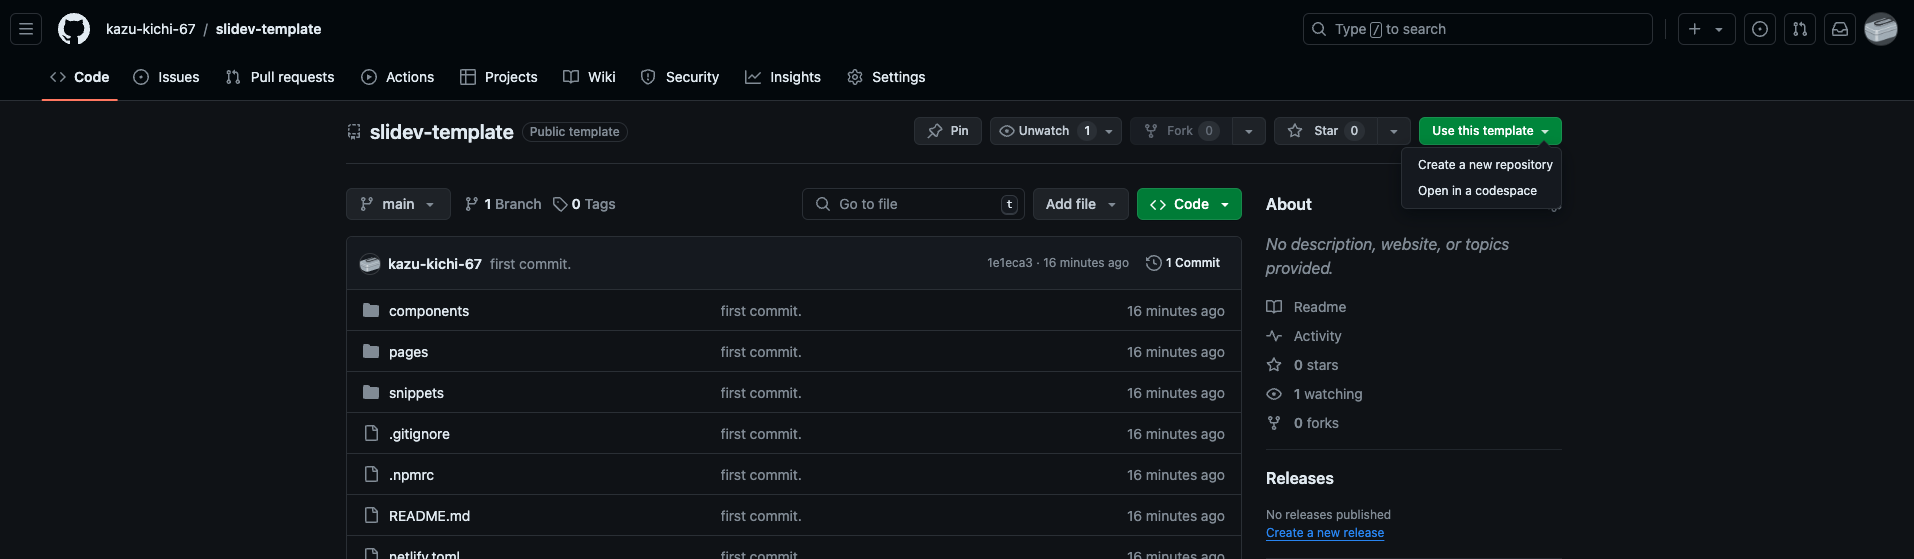View the 0 stars link
1914x559 pixels.
click(1302, 365)
